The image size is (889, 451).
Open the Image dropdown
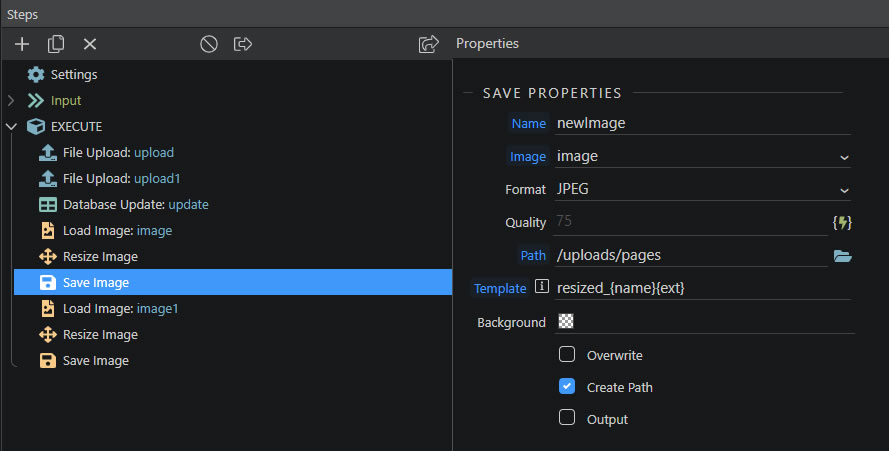[702, 157]
